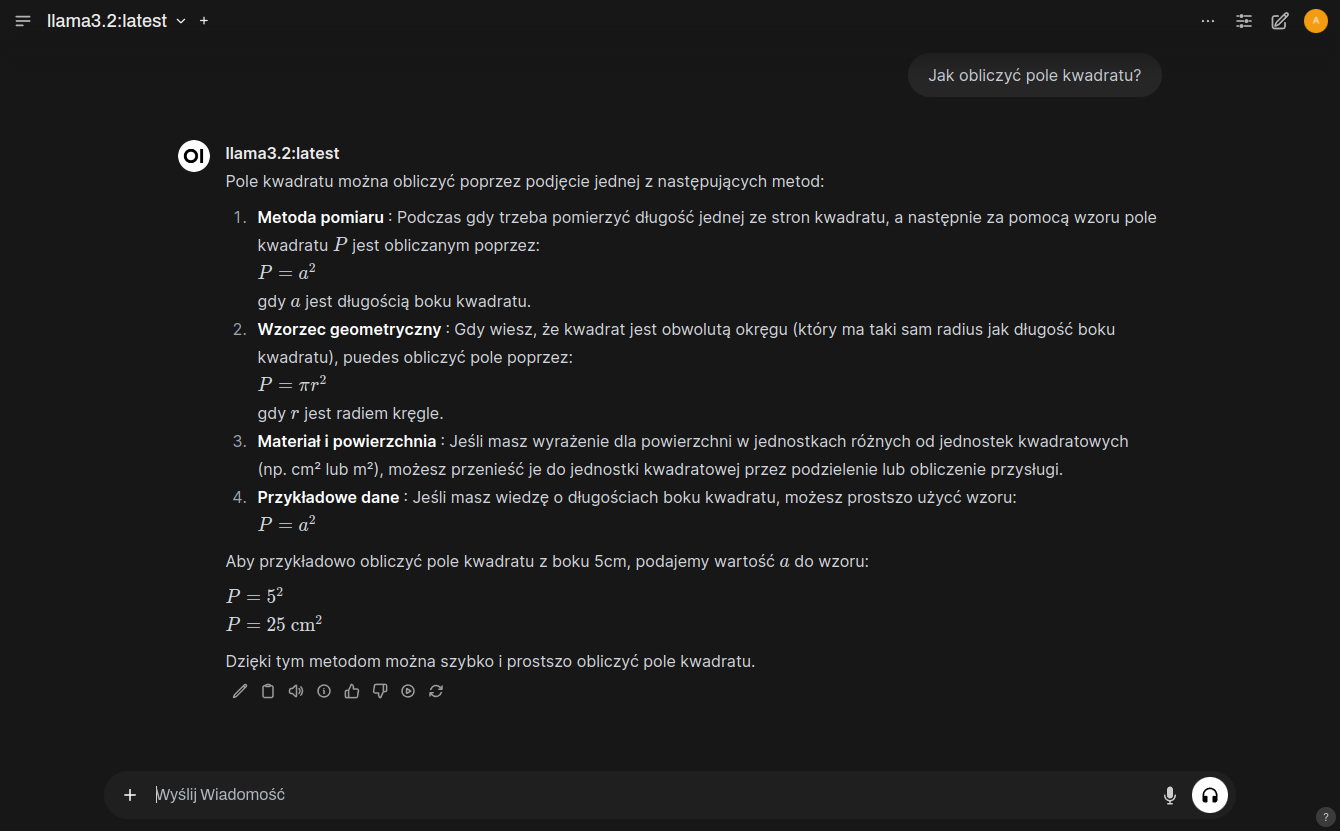This screenshot has width=1340, height=831.
Task: Click the bold 'Wzorzec geometryczny' text
Action: click(349, 329)
